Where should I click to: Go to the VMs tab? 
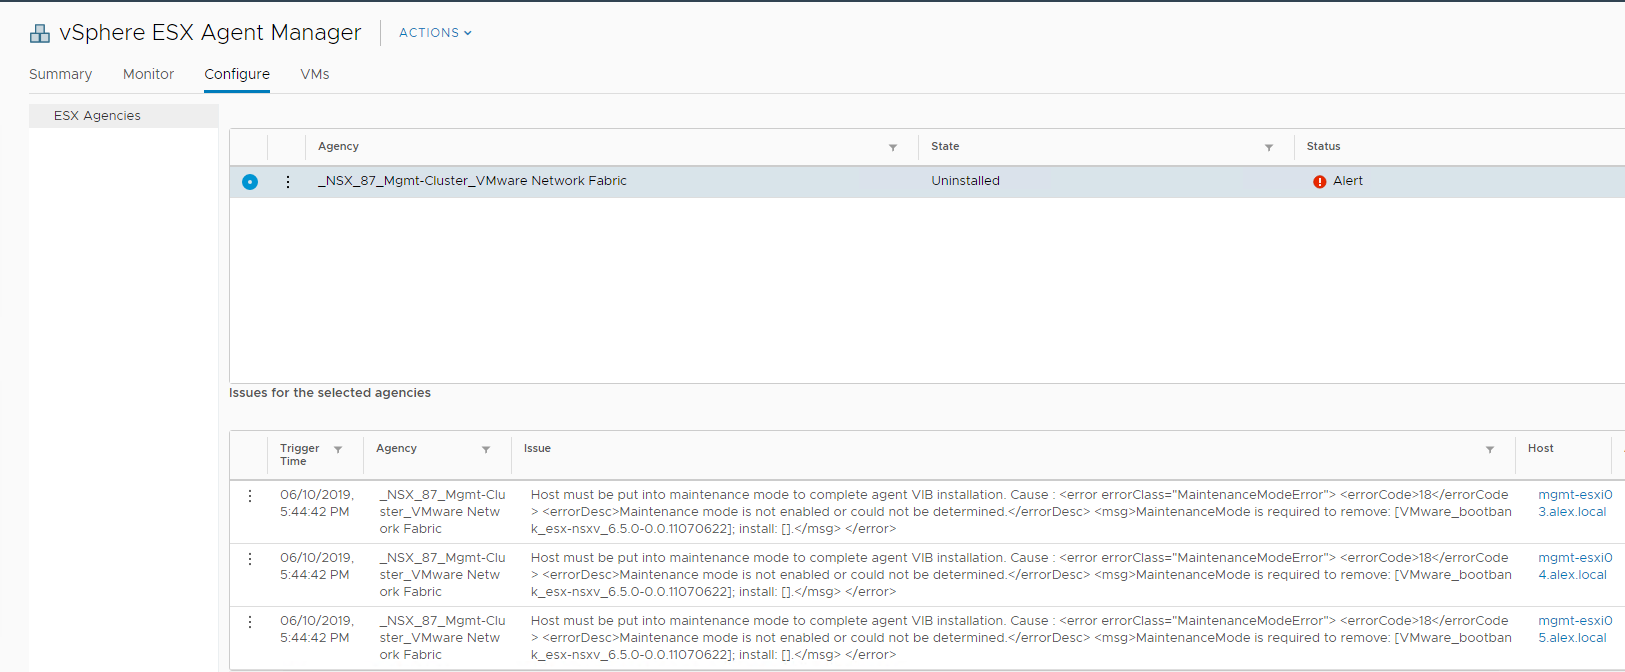click(315, 74)
